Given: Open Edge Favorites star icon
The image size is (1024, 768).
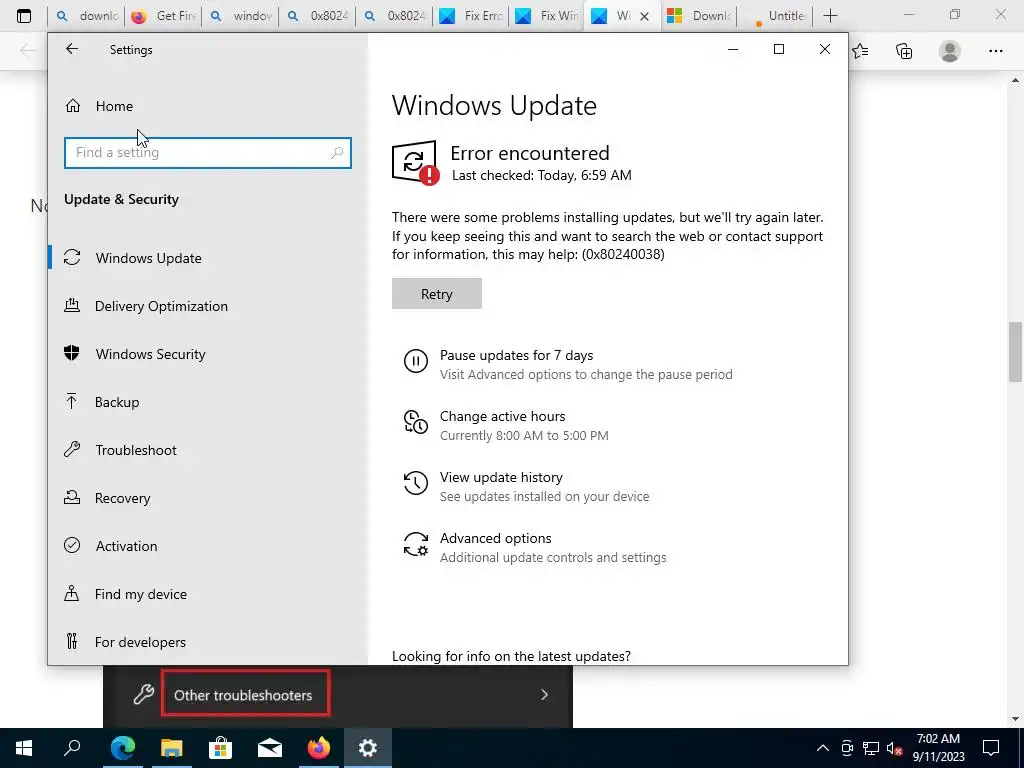Looking at the screenshot, I should tap(860, 51).
